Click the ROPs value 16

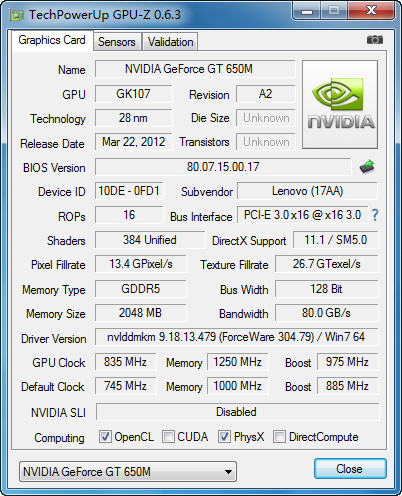129,215
